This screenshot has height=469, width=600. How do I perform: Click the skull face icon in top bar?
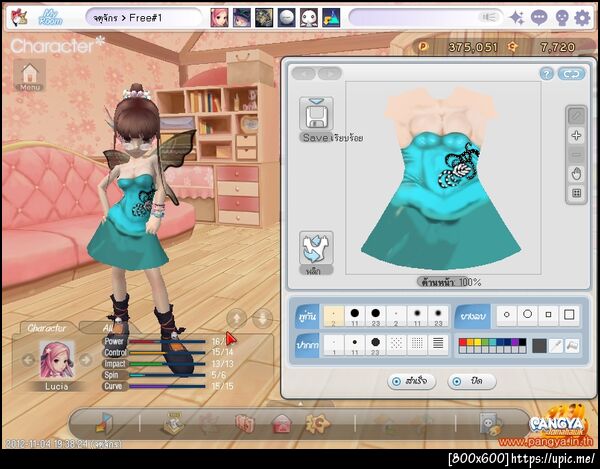point(561,18)
